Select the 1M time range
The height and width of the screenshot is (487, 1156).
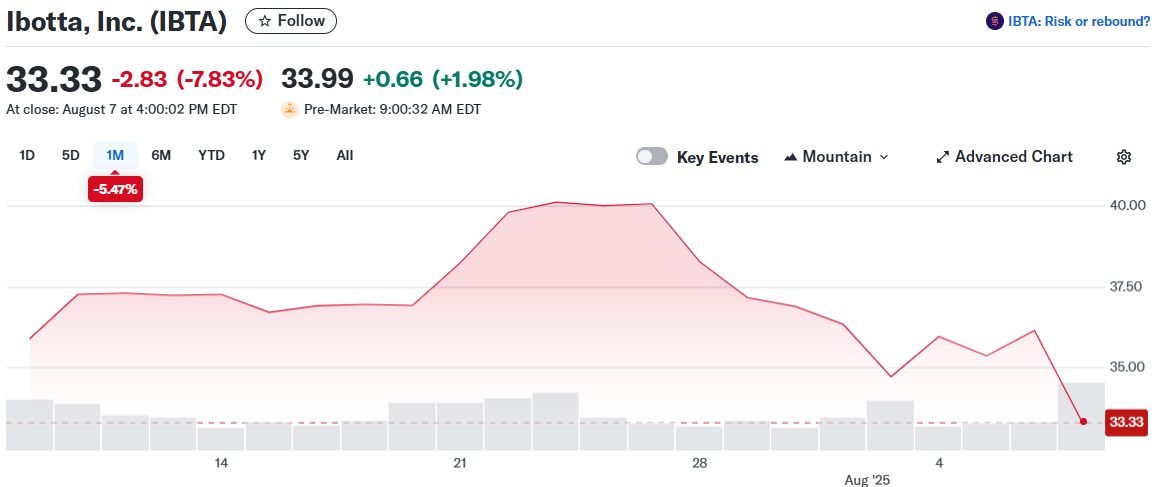click(x=115, y=155)
